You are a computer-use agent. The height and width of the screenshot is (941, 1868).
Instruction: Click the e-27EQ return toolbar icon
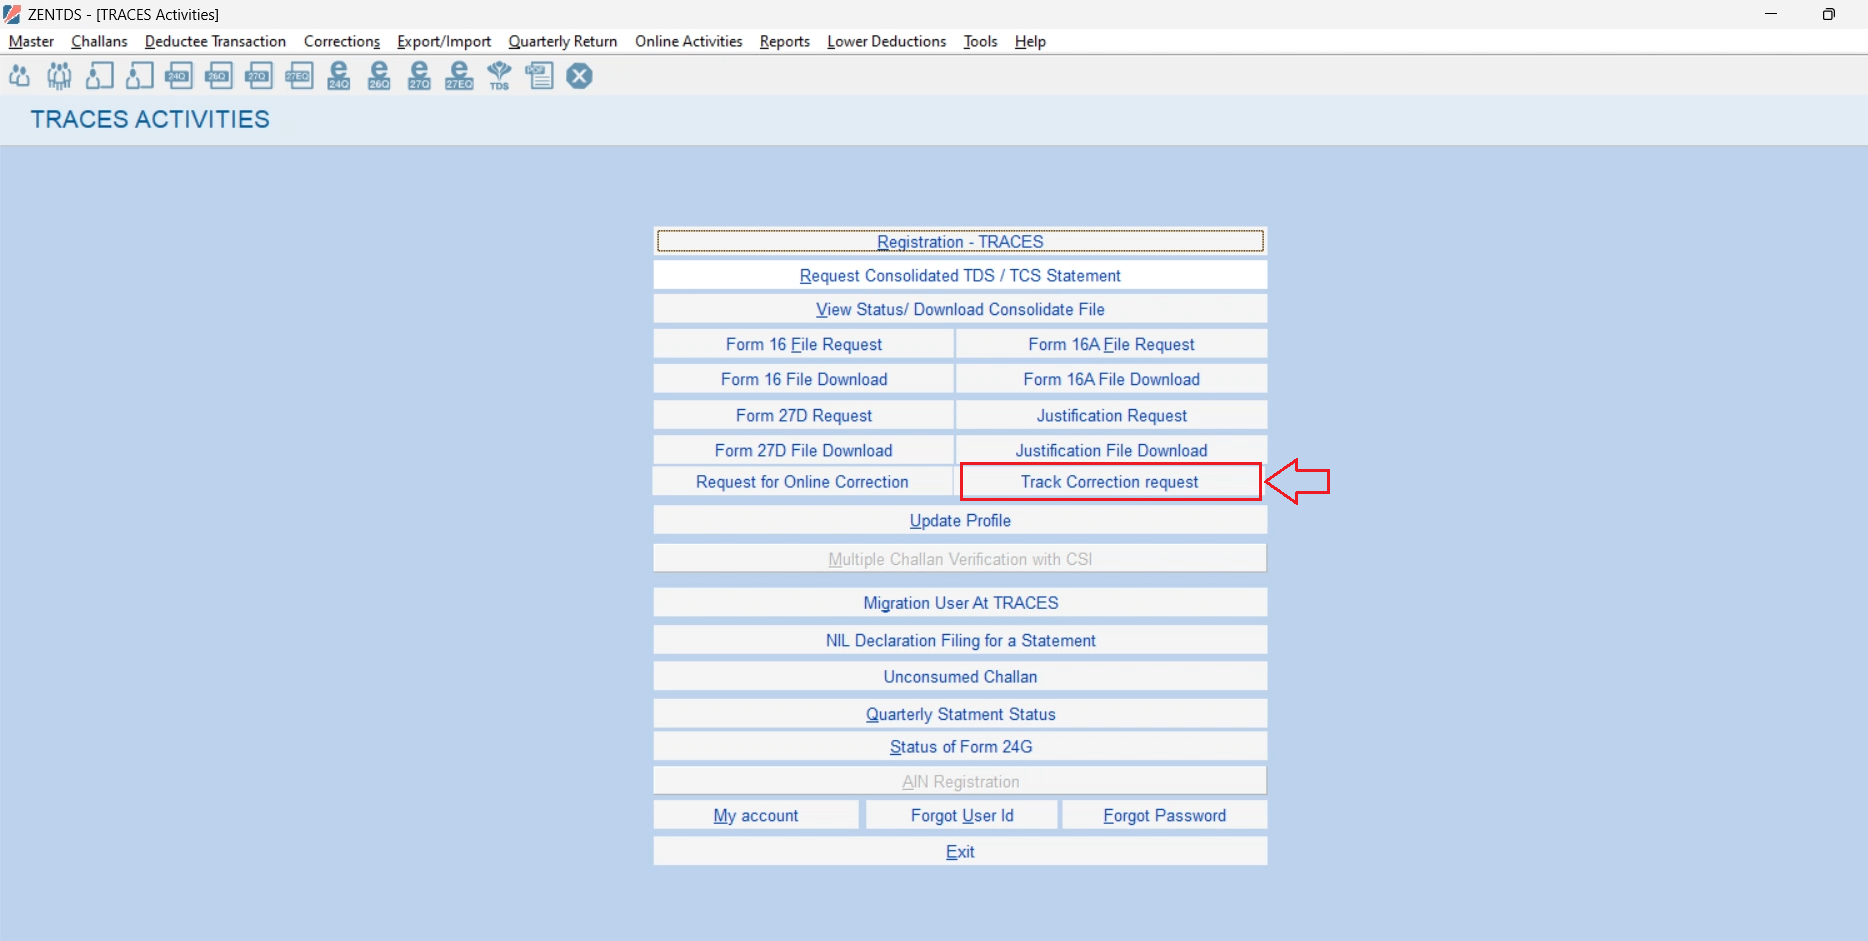coord(459,76)
